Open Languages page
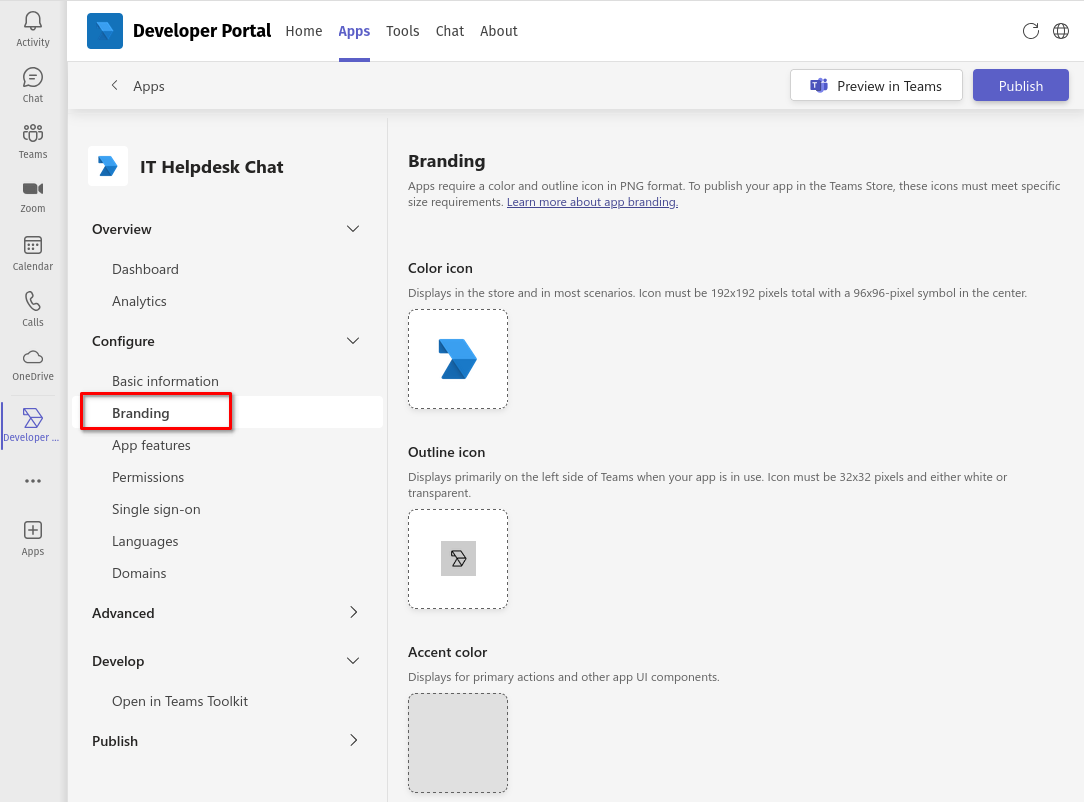The image size is (1084, 802). pos(145,541)
